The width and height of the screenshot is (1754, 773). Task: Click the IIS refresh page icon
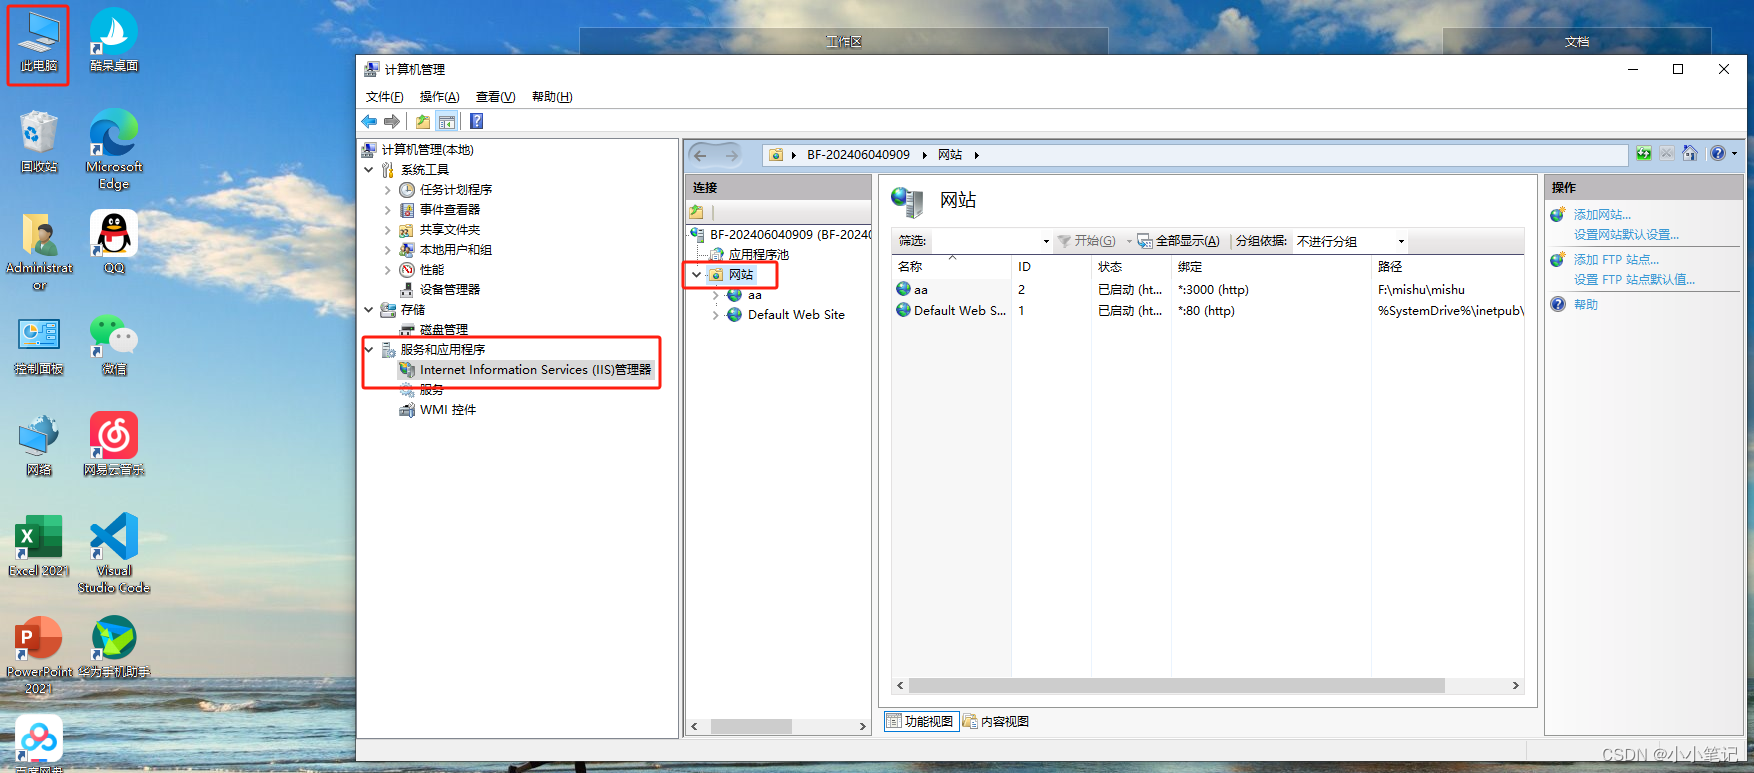(x=1644, y=154)
